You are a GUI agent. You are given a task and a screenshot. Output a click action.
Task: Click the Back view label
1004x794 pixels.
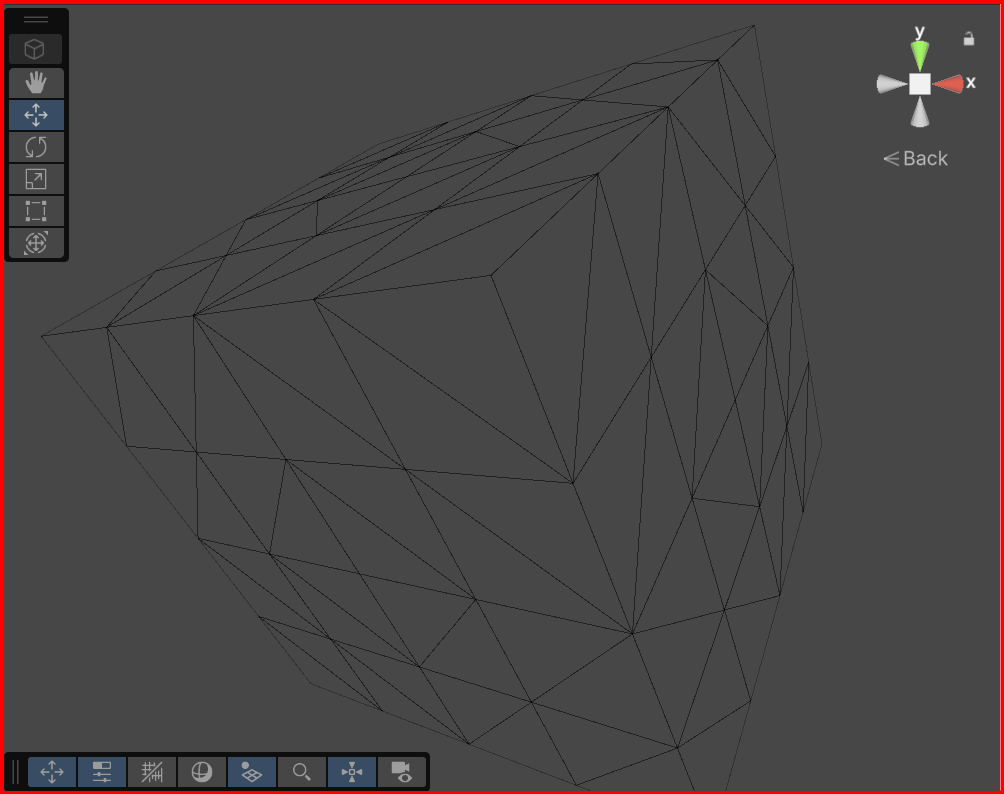coord(916,158)
